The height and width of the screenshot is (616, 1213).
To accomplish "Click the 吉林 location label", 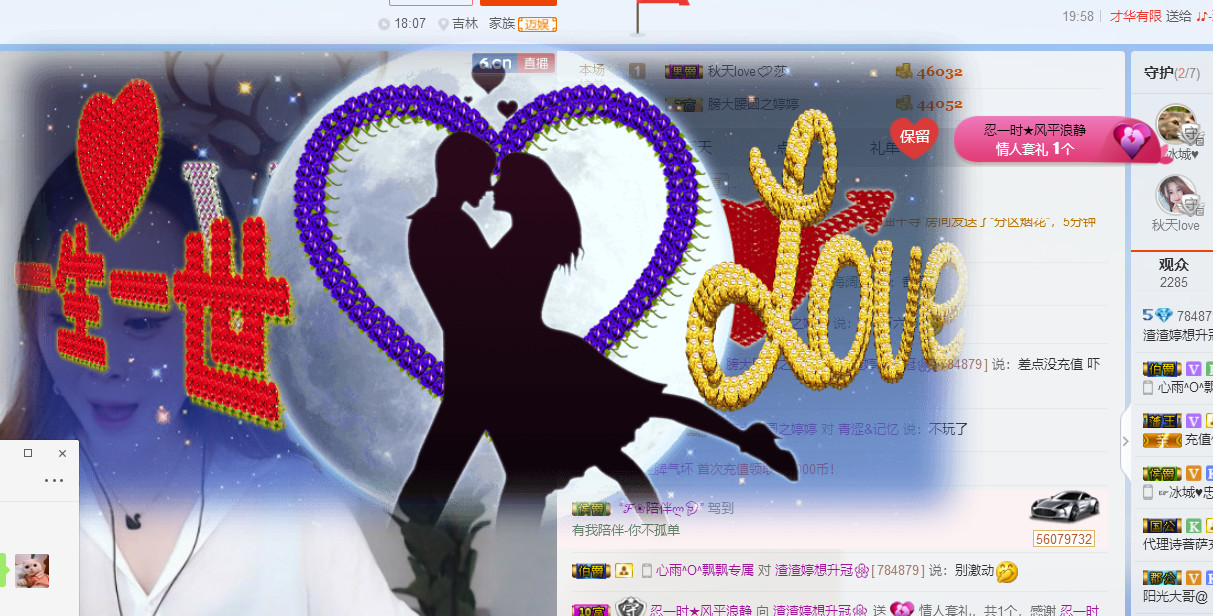I will pyautogui.click(x=465, y=24).
